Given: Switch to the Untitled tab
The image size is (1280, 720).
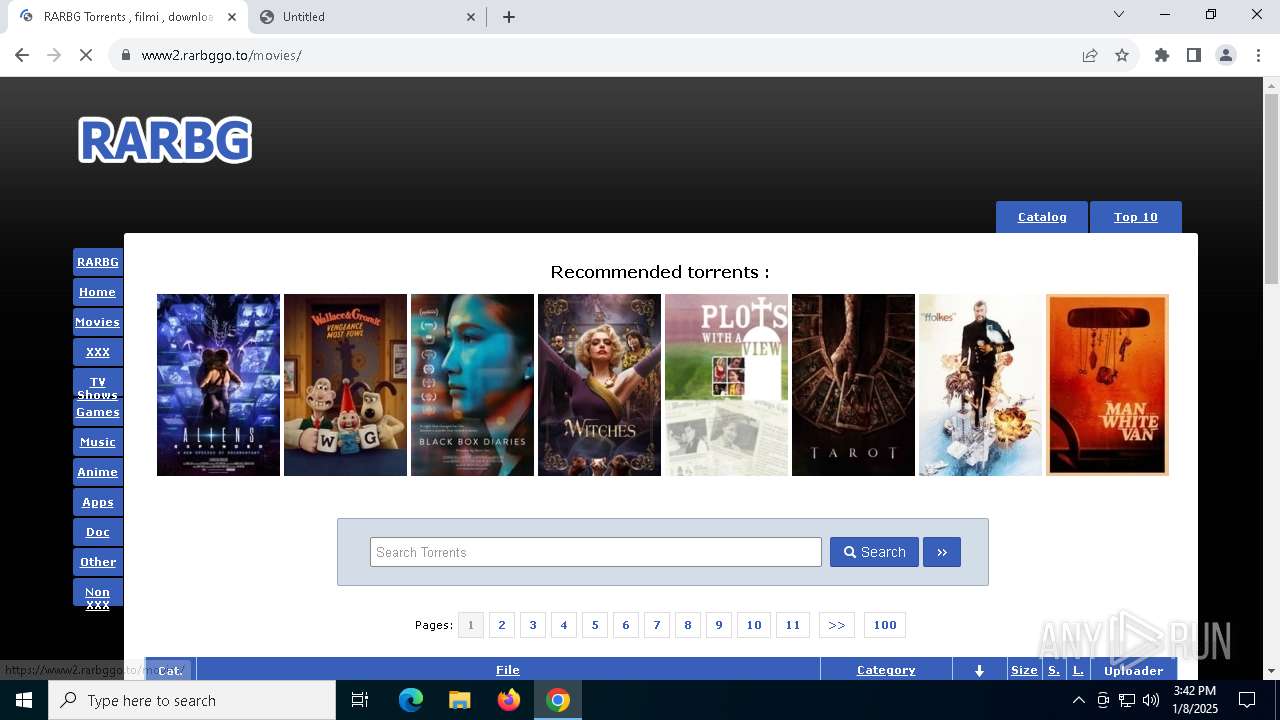Looking at the screenshot, I should click(366, 16).
